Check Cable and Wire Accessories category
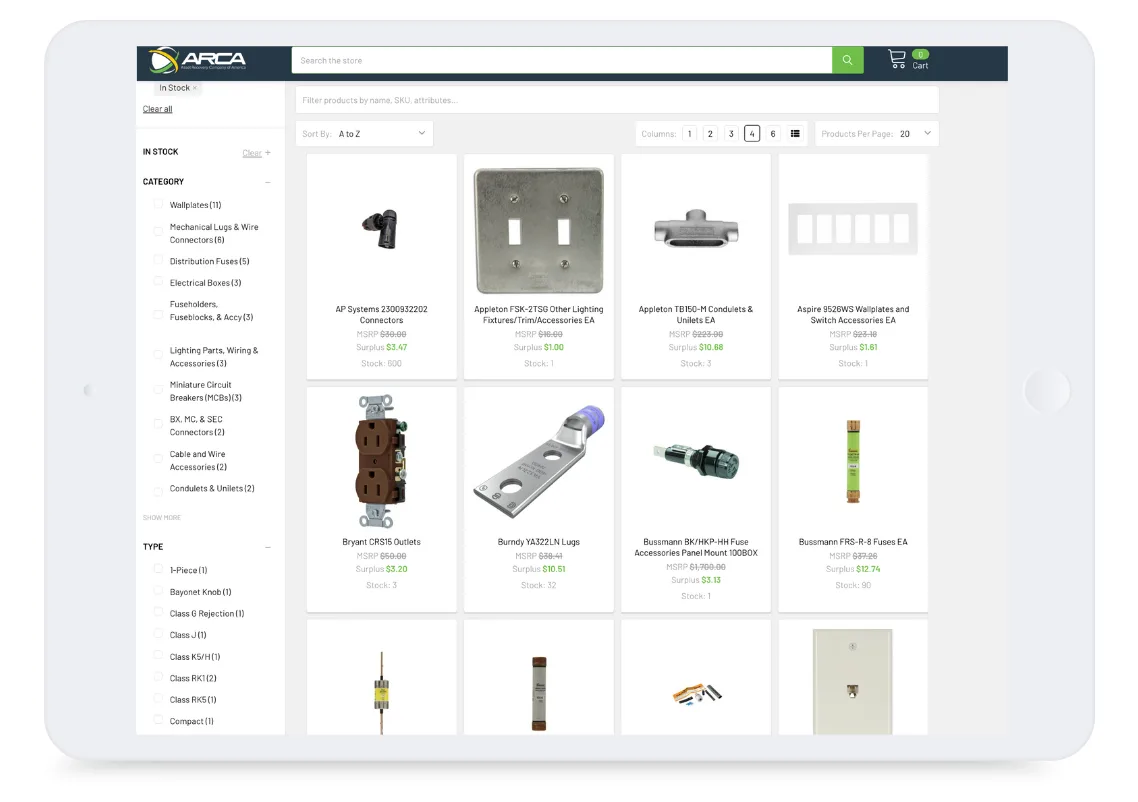 tap(158, 459)
